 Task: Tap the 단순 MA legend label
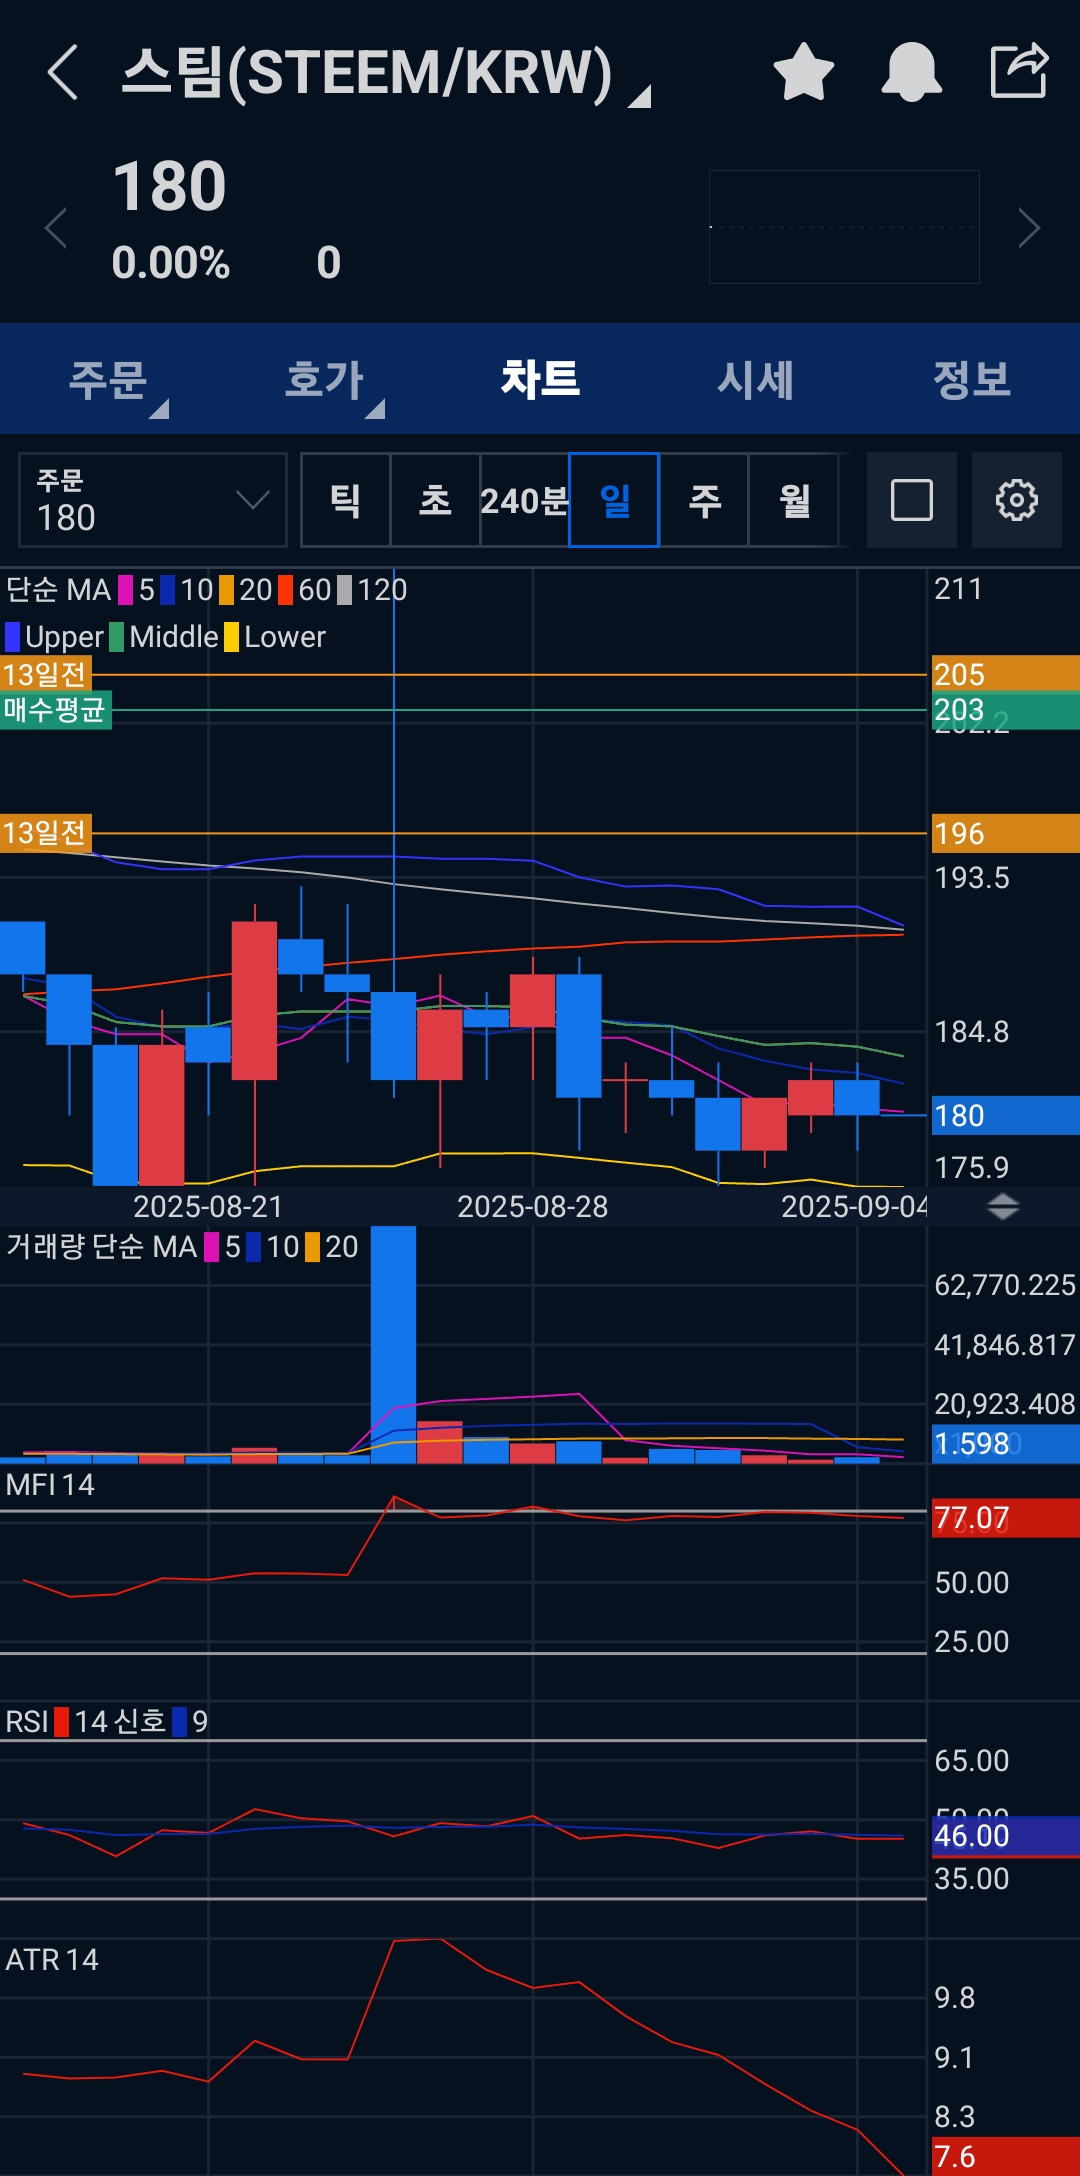[x=58, y=590]
